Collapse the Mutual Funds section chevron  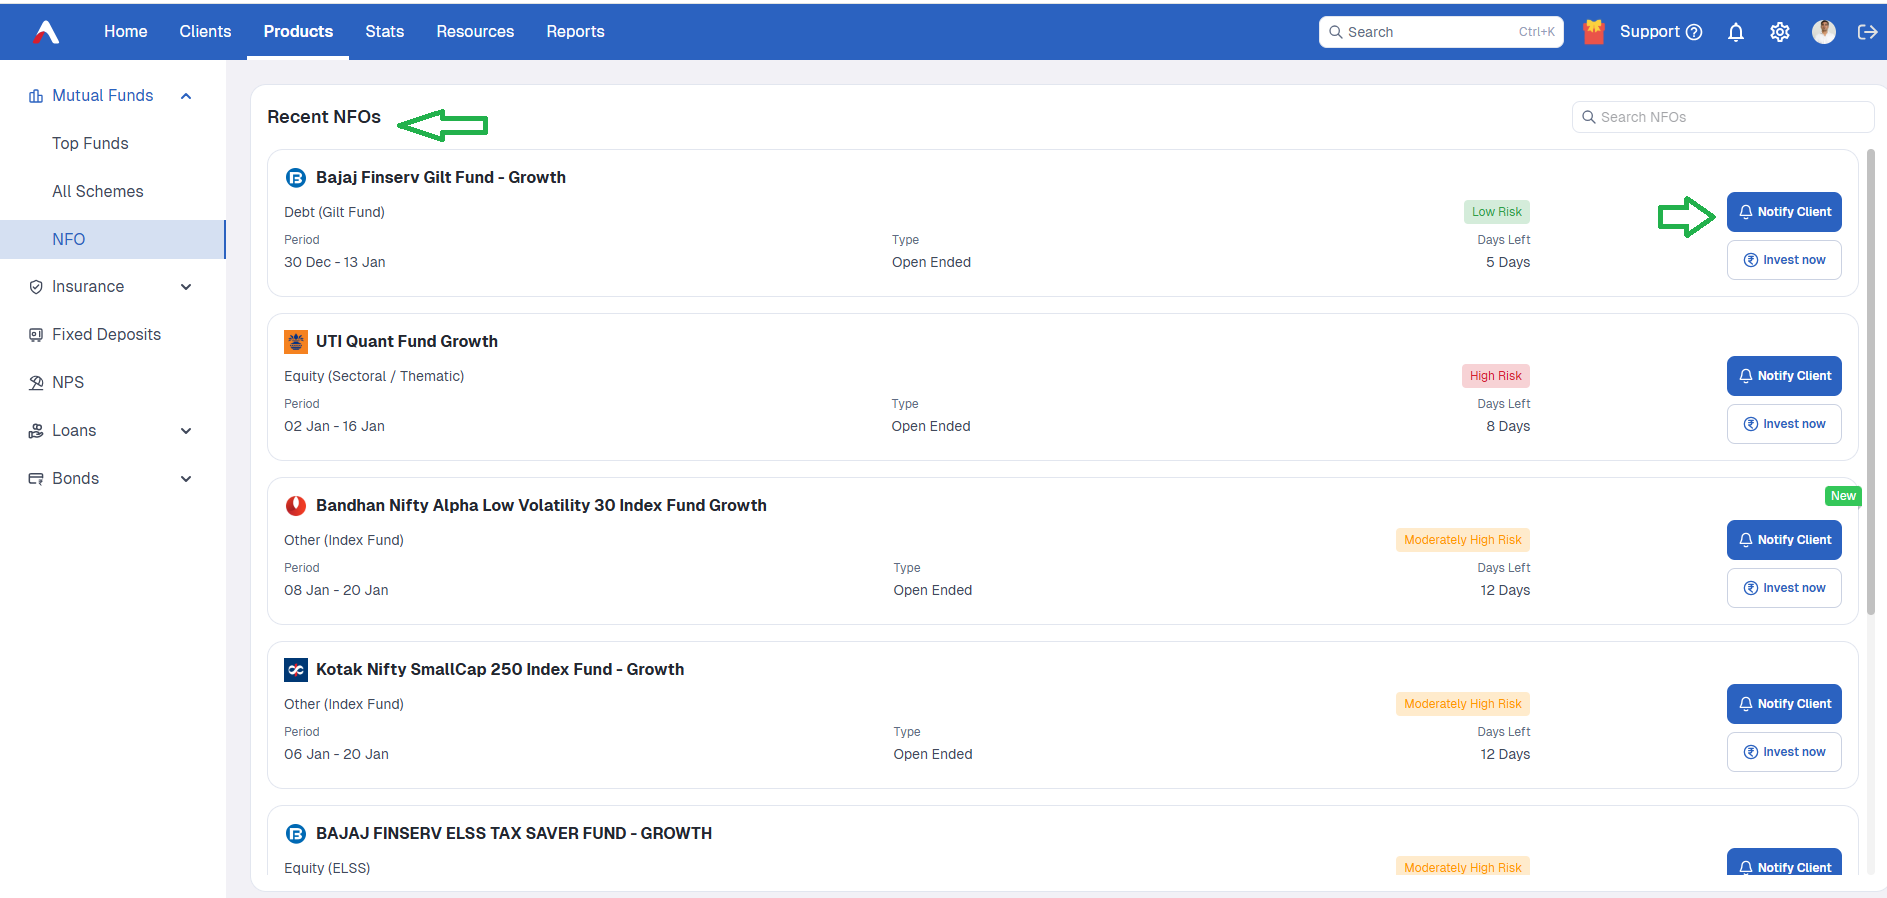pos(186,96)
